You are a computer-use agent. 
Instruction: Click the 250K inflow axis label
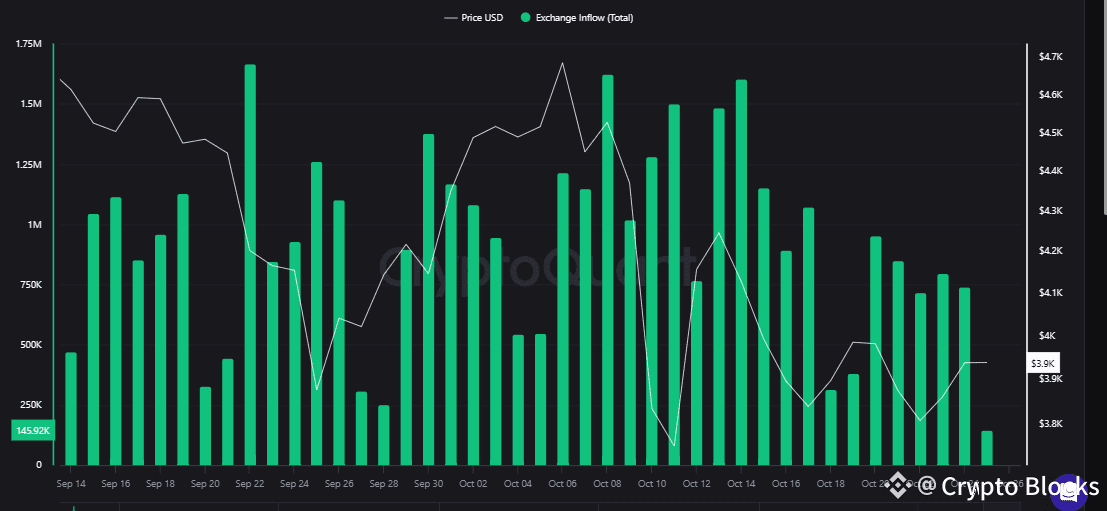click(31, 405)
